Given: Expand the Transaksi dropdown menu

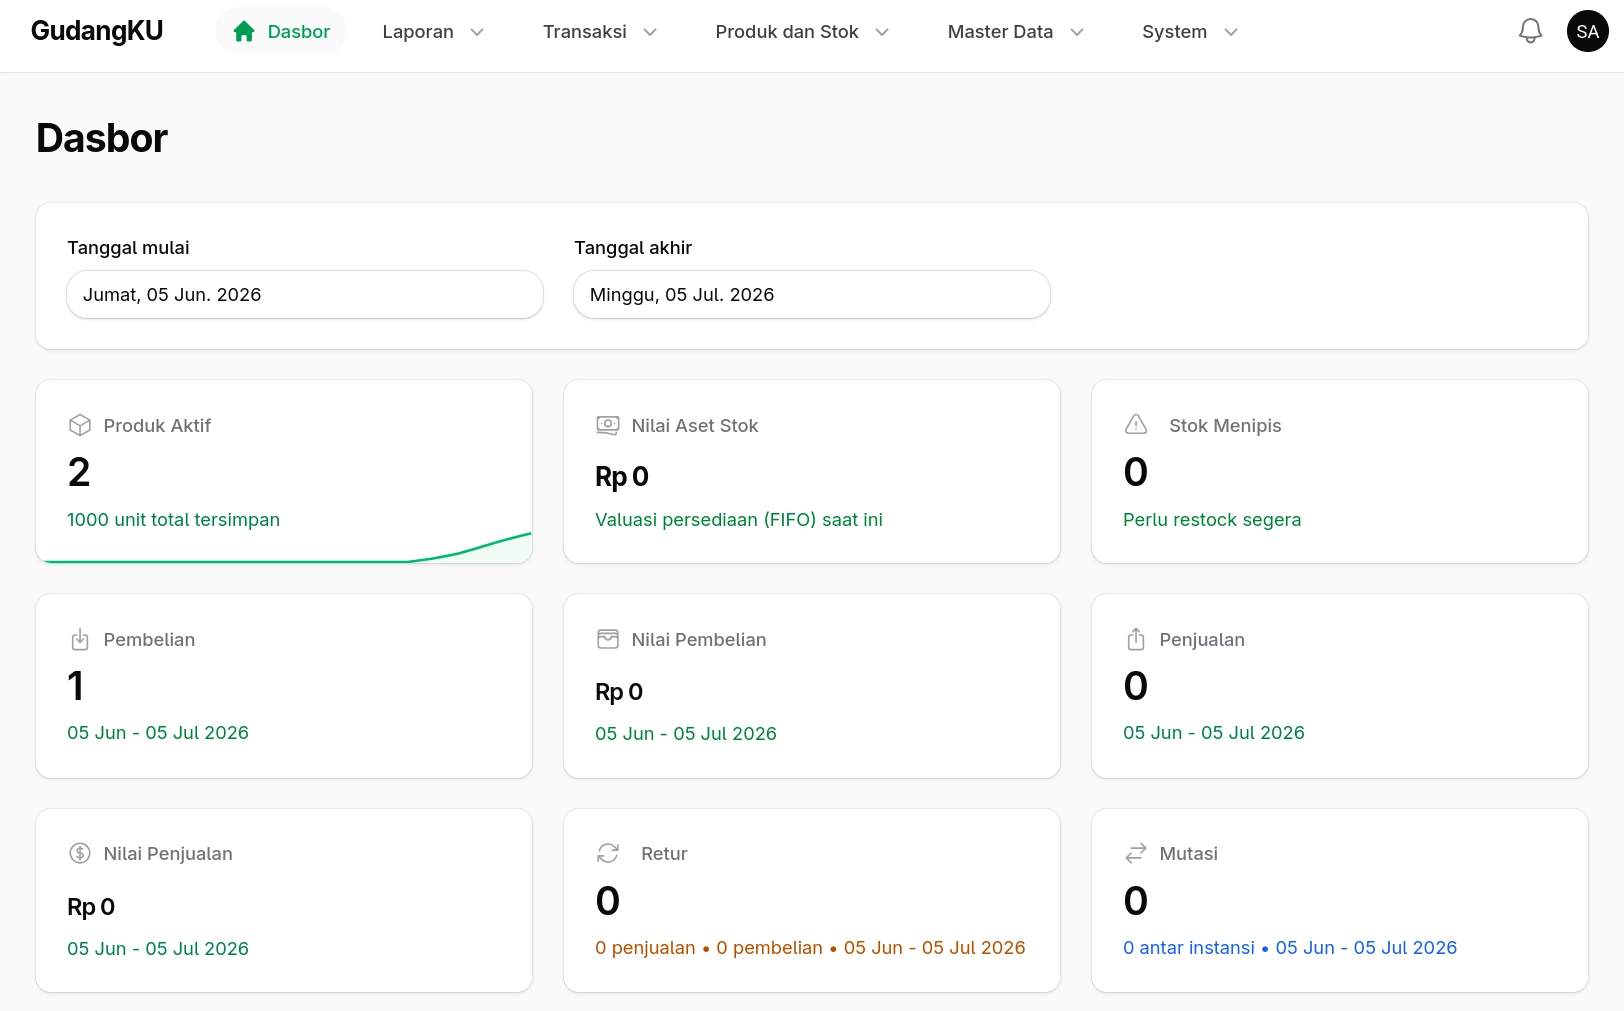Looking at the screenshot, I should click(600, 32).
